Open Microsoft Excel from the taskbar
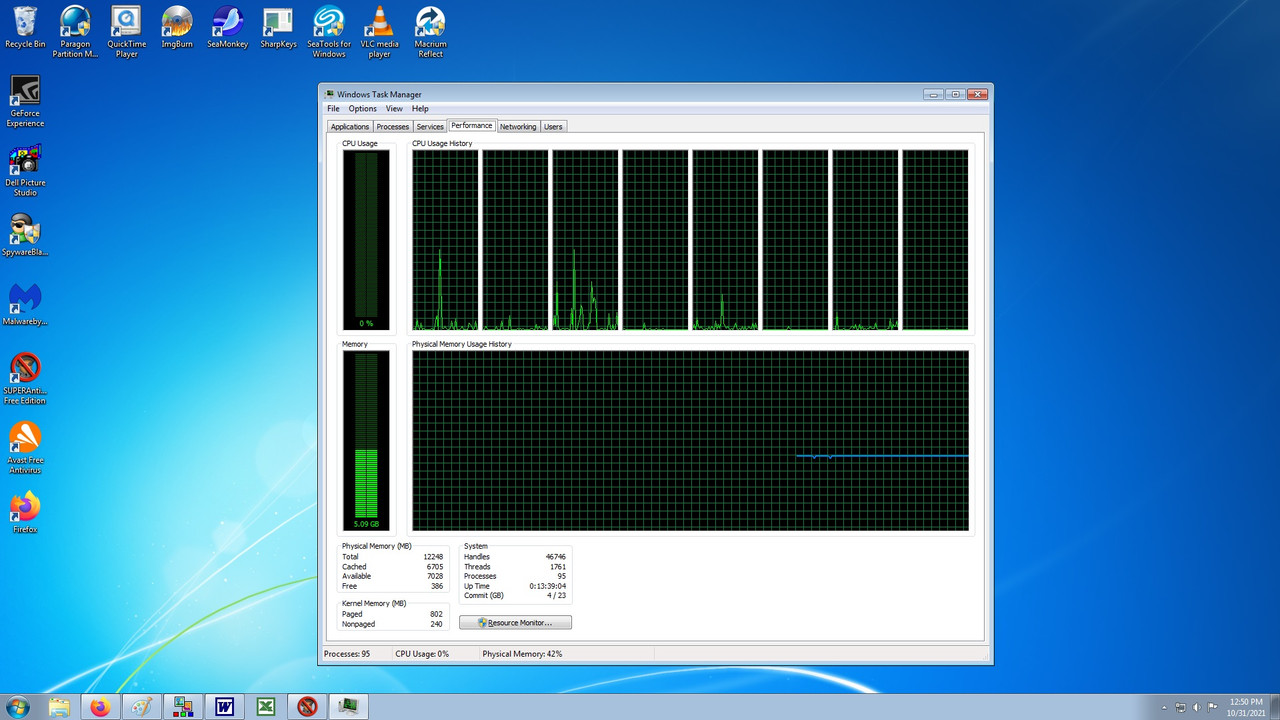 tap(266, 707)
